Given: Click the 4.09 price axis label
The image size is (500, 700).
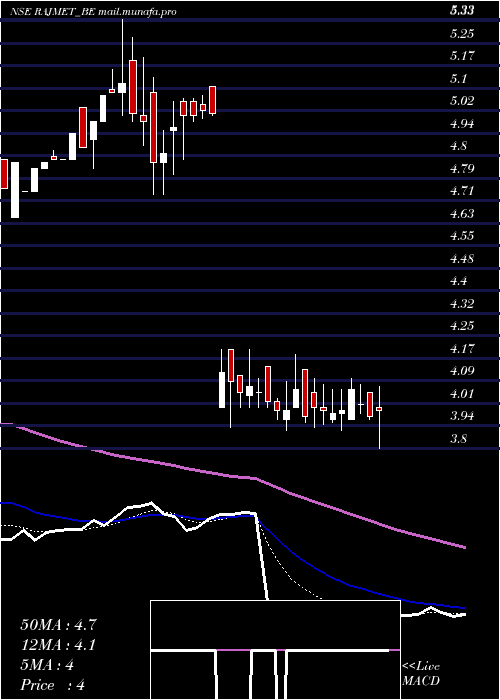Looking at the screenshot, I should [462, 371].
